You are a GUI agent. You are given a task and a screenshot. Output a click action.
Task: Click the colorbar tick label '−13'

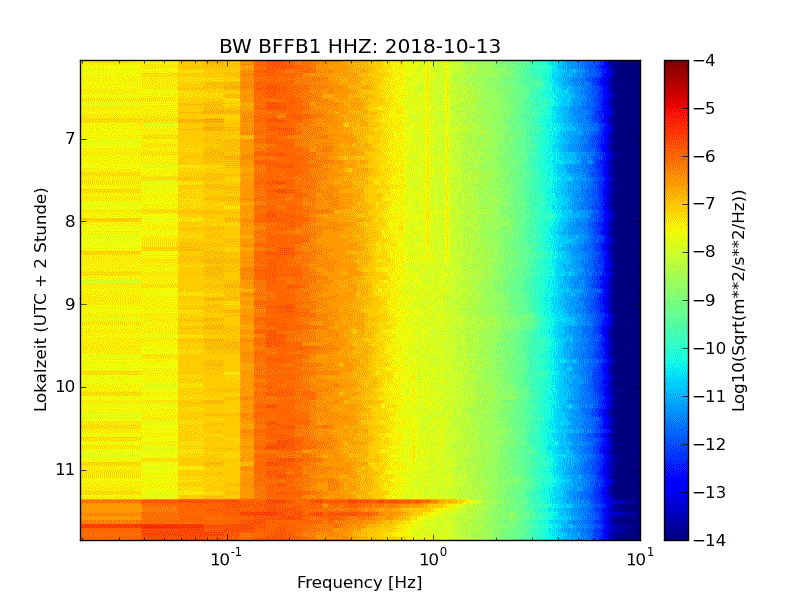pyautogui.click(x=710, y=492)
